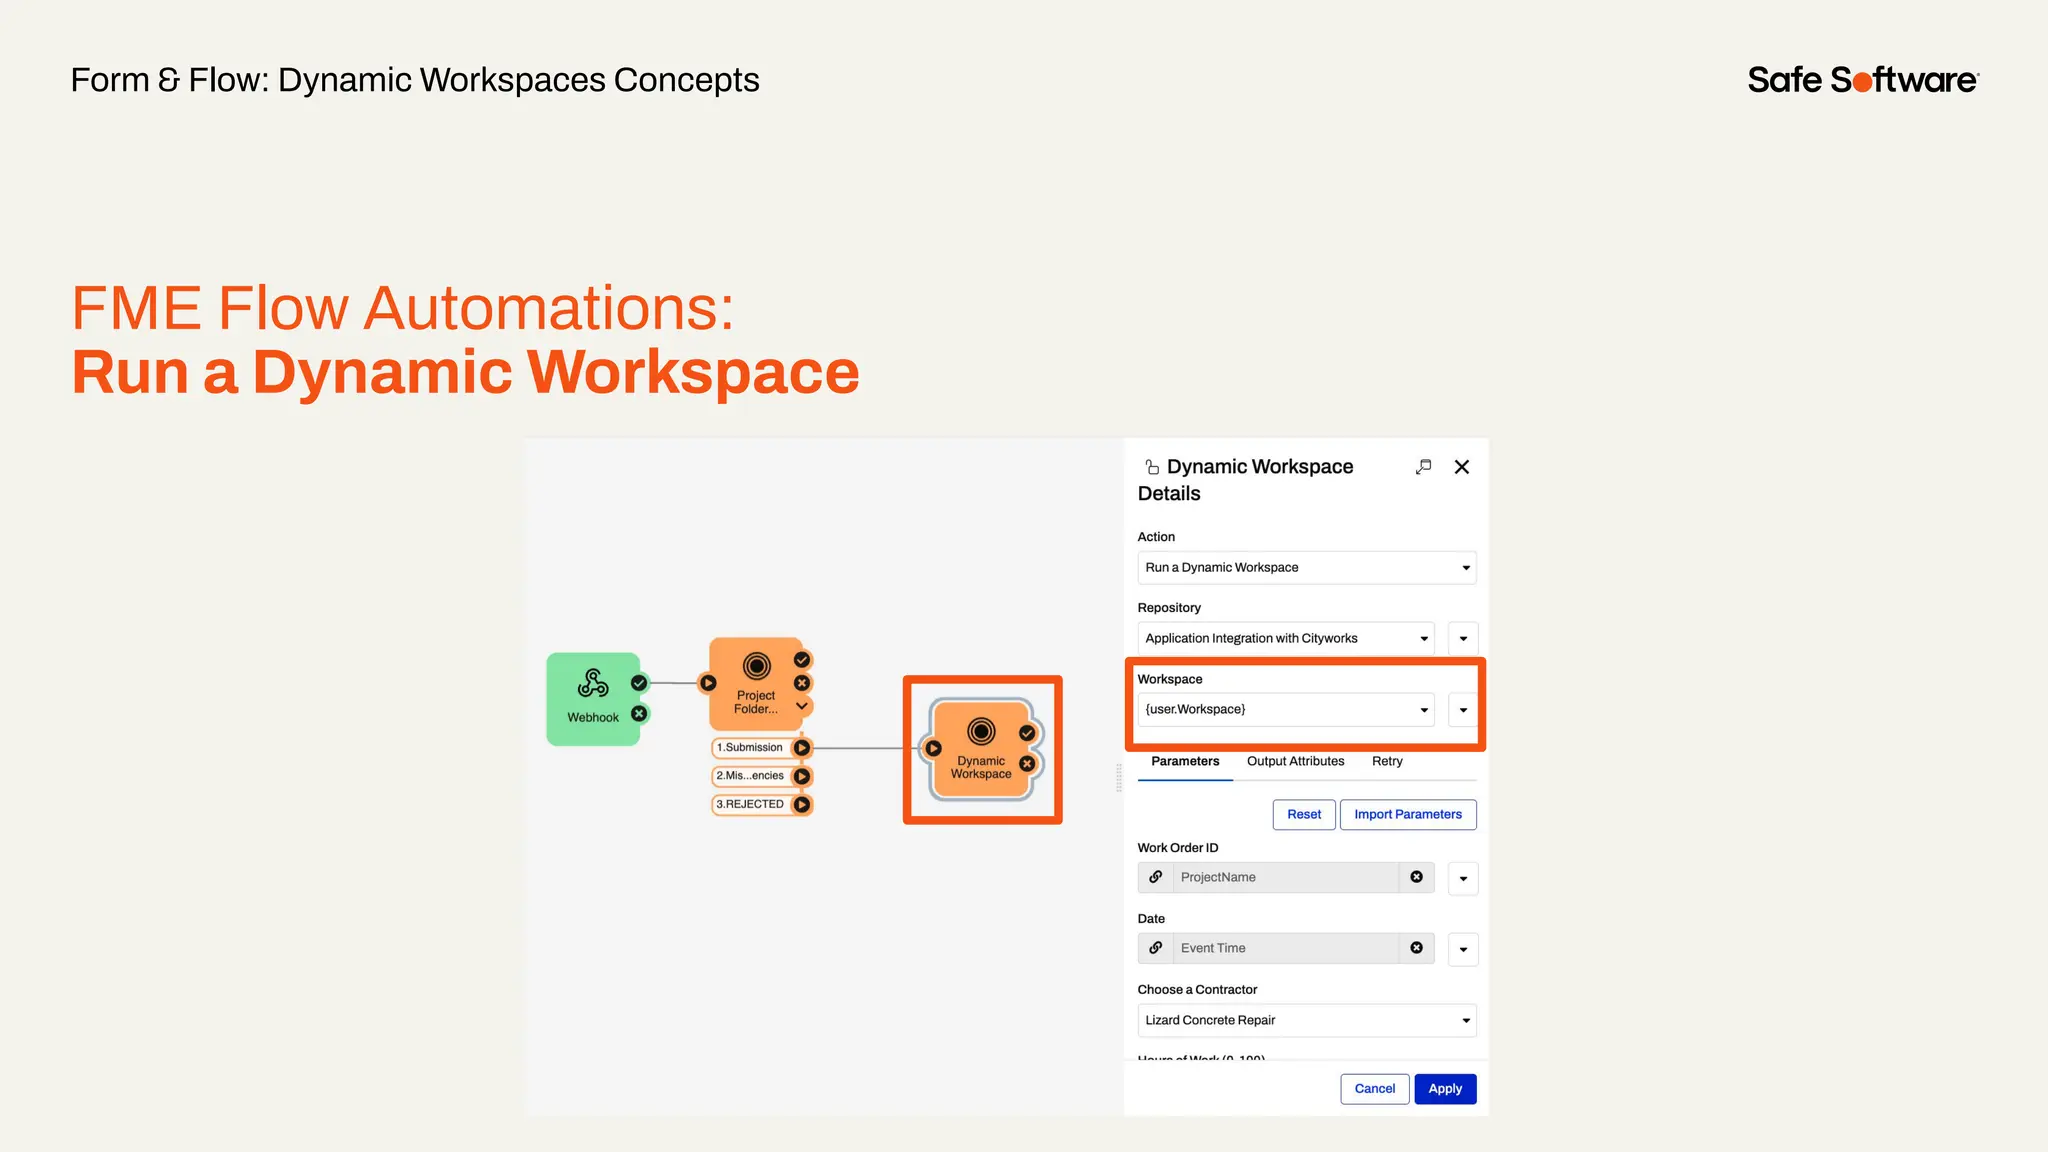This screenshot has width=2048, height=1152.
Task: Close the Dynamic Workspace Details panel
Action: point(1462,467)
